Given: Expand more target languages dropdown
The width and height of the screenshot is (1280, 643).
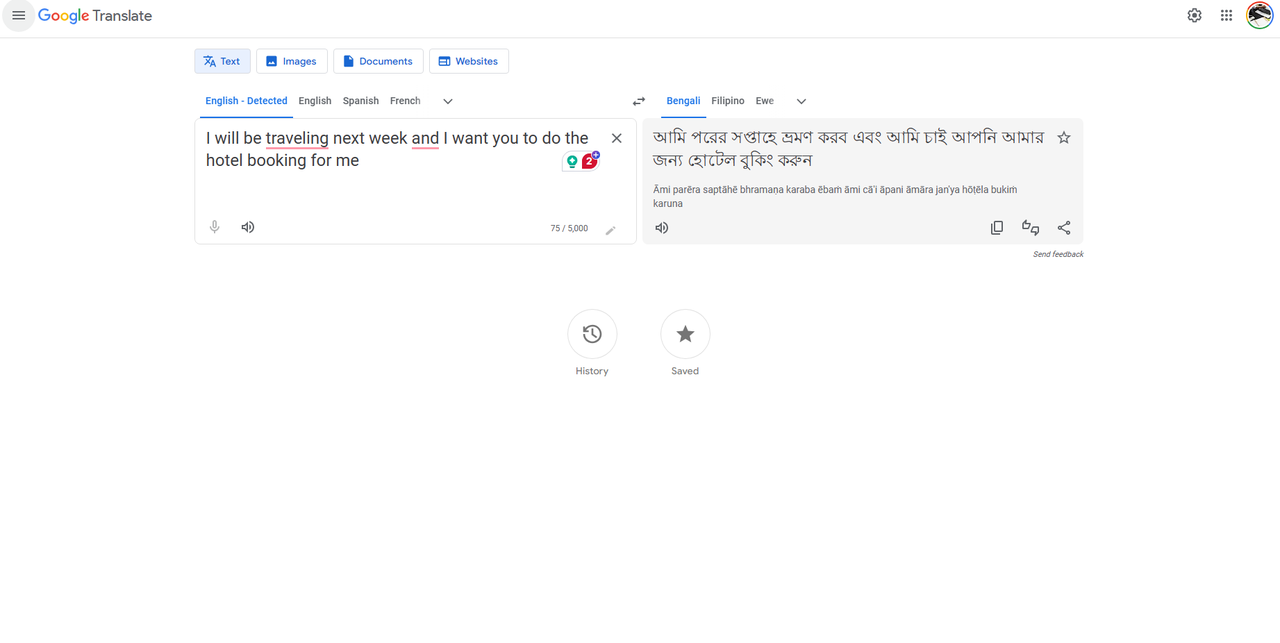Looking at the screenshot, I should pos(801,101).
